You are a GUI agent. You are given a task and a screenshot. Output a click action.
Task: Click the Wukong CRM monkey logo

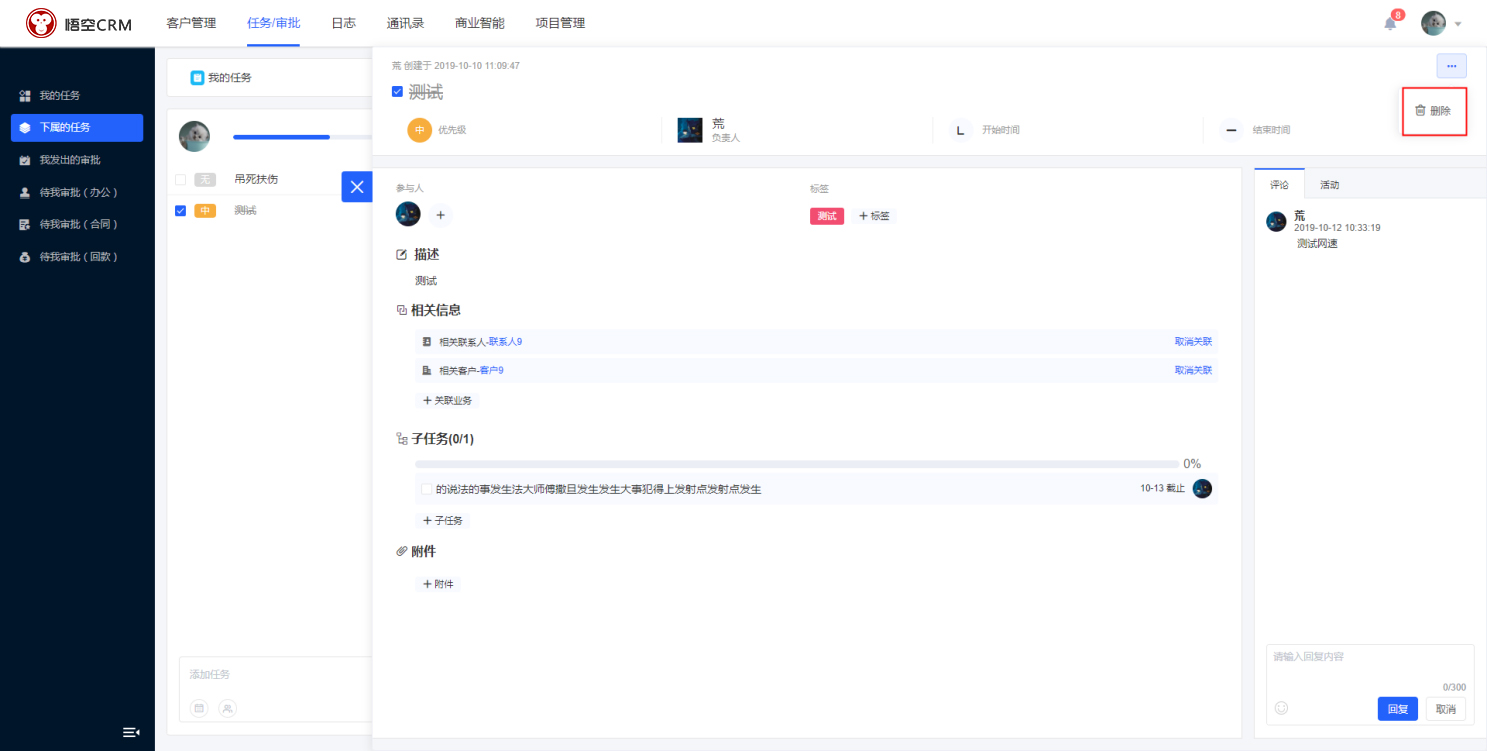41,23
